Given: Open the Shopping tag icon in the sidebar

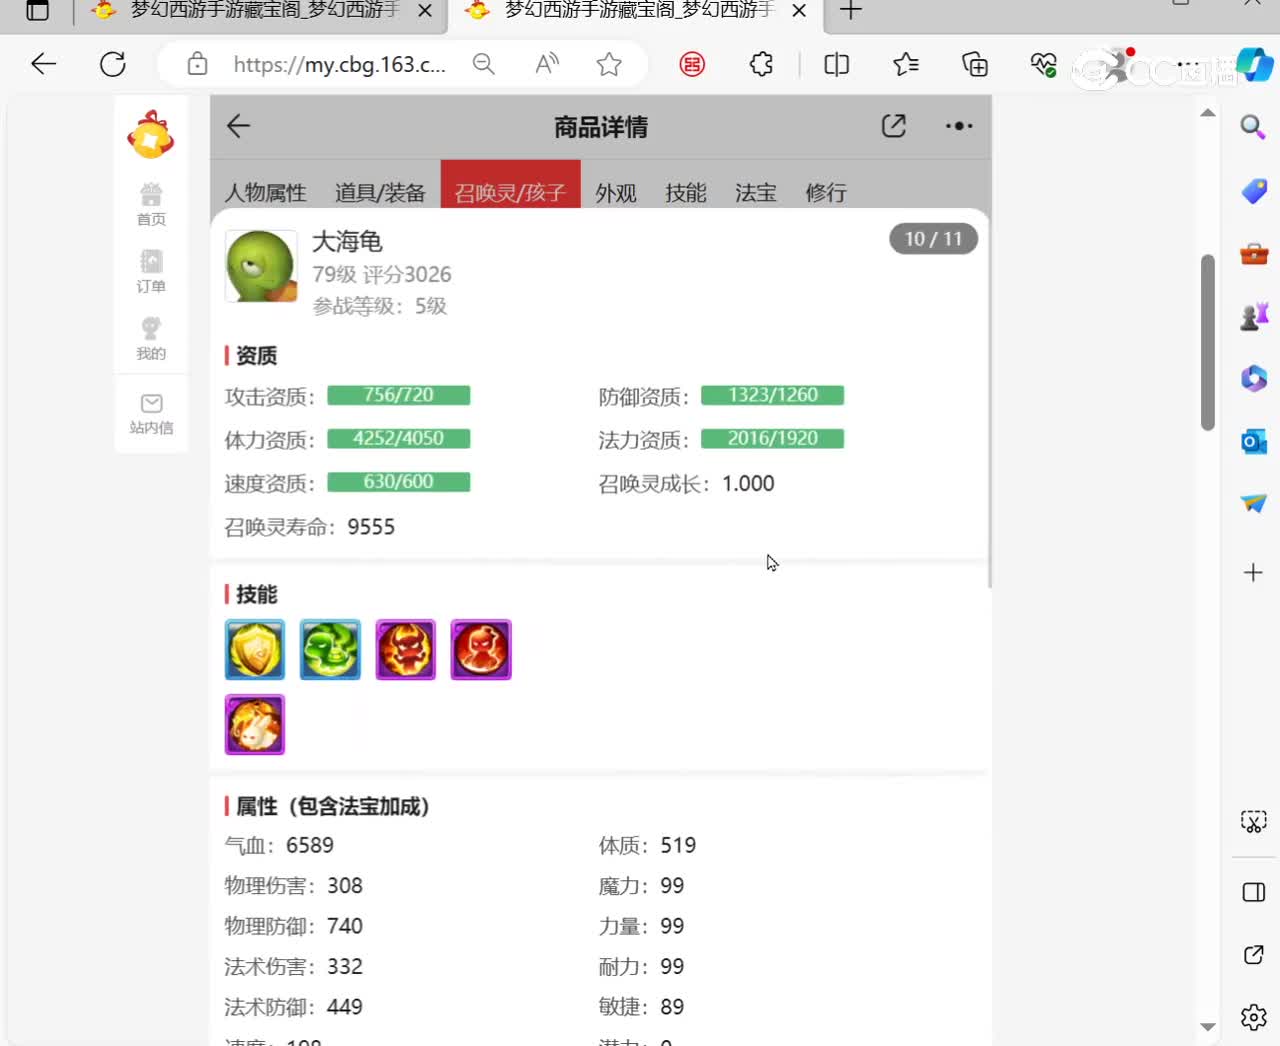Looking at the screenshot, I should 1254,191.
